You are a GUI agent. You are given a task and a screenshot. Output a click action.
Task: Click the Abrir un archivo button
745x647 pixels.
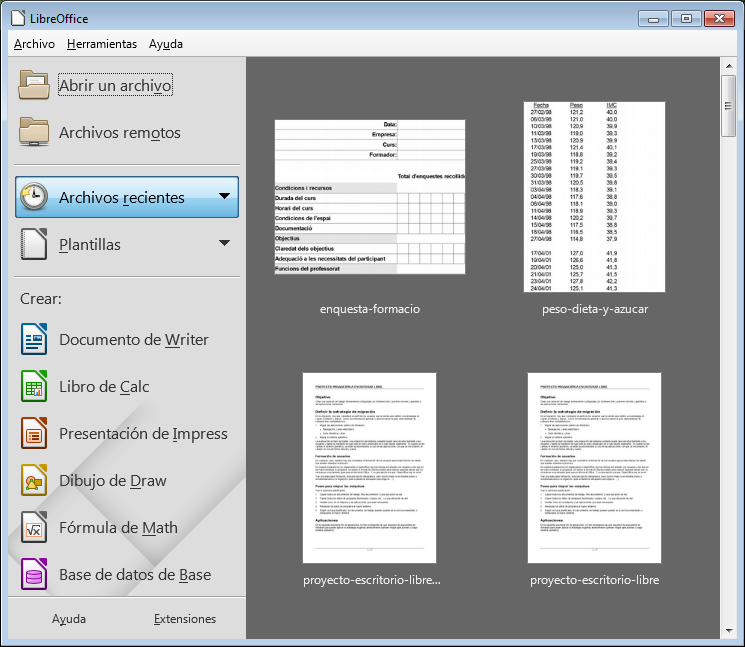coord(115,85)
